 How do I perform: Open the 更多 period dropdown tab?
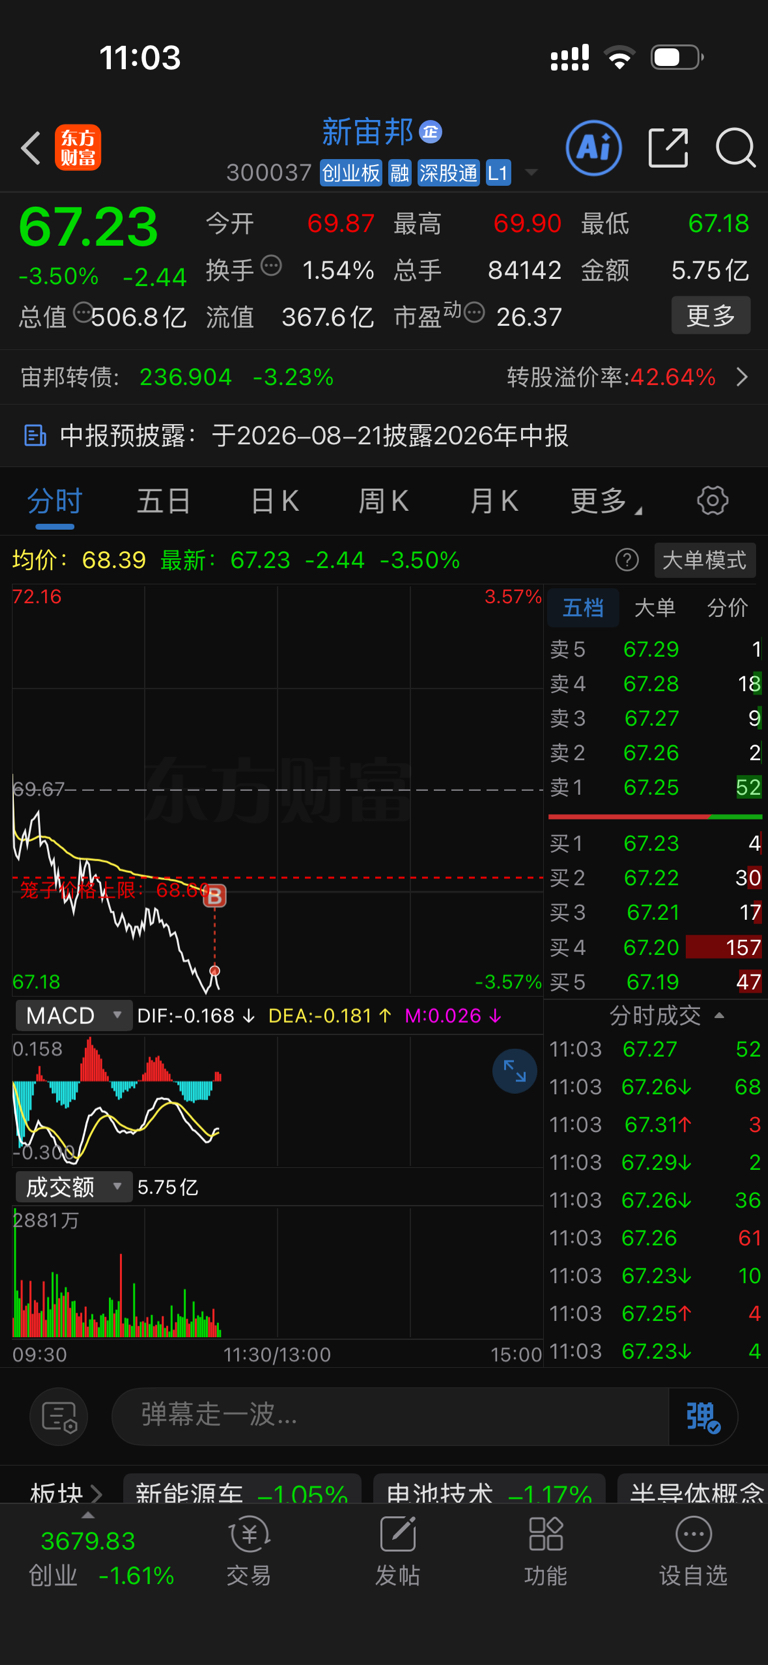[x=606, y=500]
